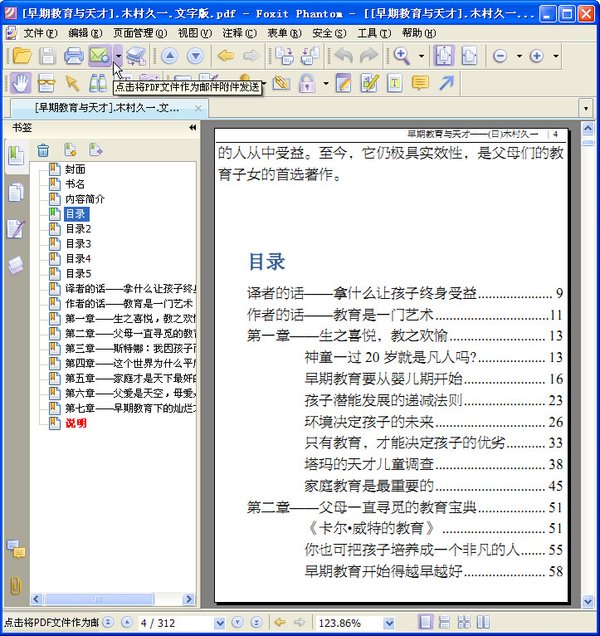Image resolution: width=600 pixels, height=636 pixels.
Task: Open the zoom tool dropdown arrow
Action: (422, 56)
